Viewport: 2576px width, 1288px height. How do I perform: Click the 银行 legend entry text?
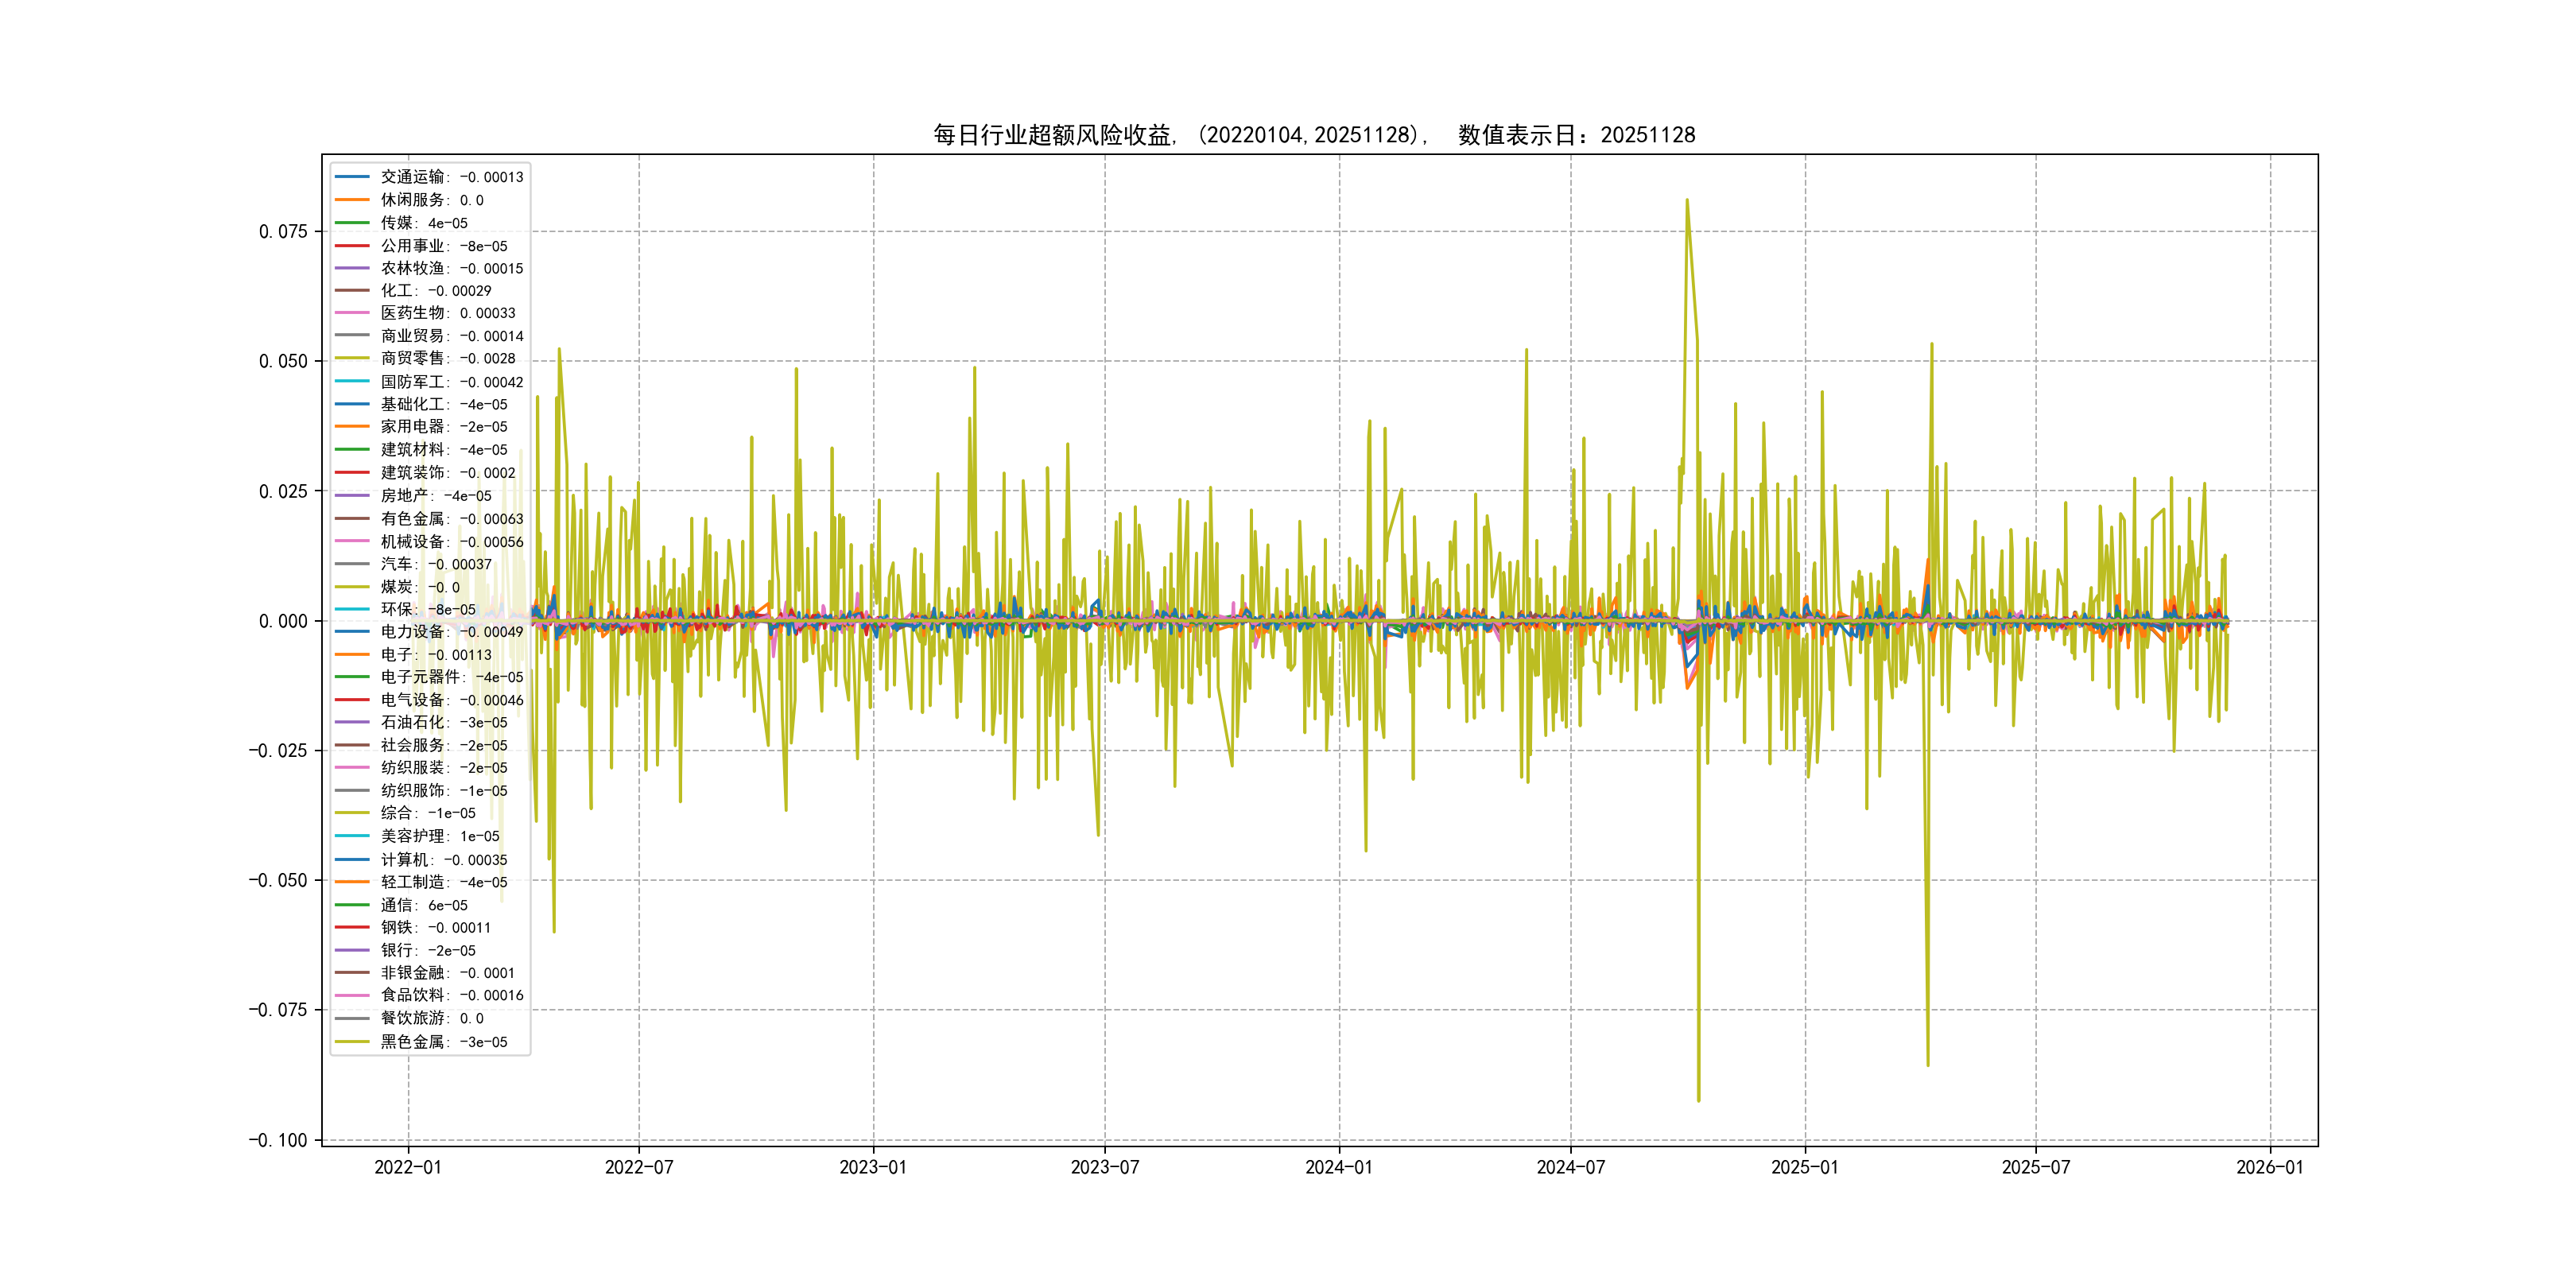tap(428, 950)
